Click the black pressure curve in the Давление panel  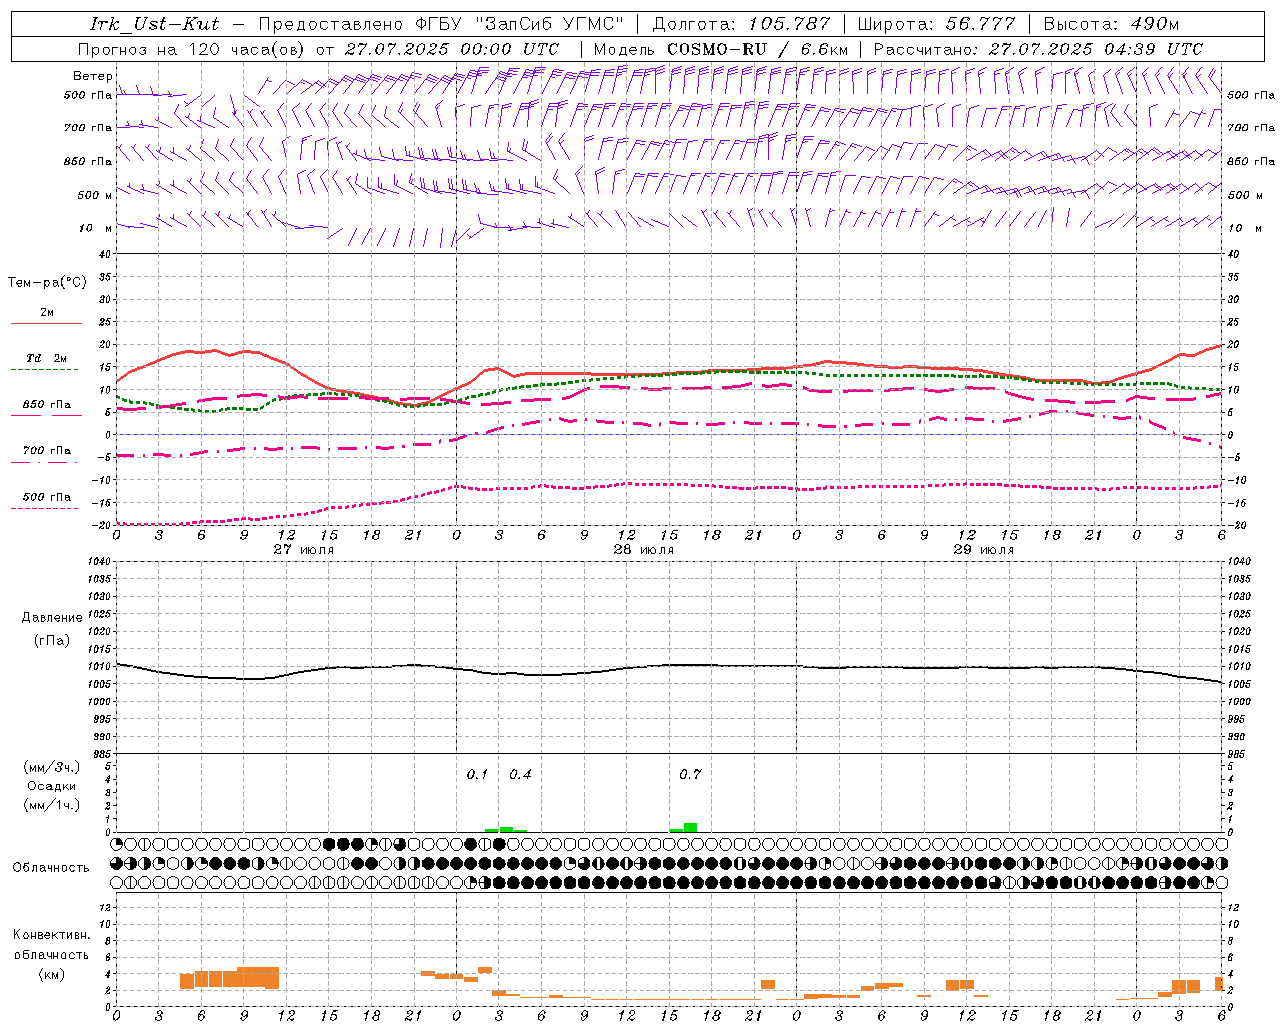pyautogui.click(x=670, y=664)
